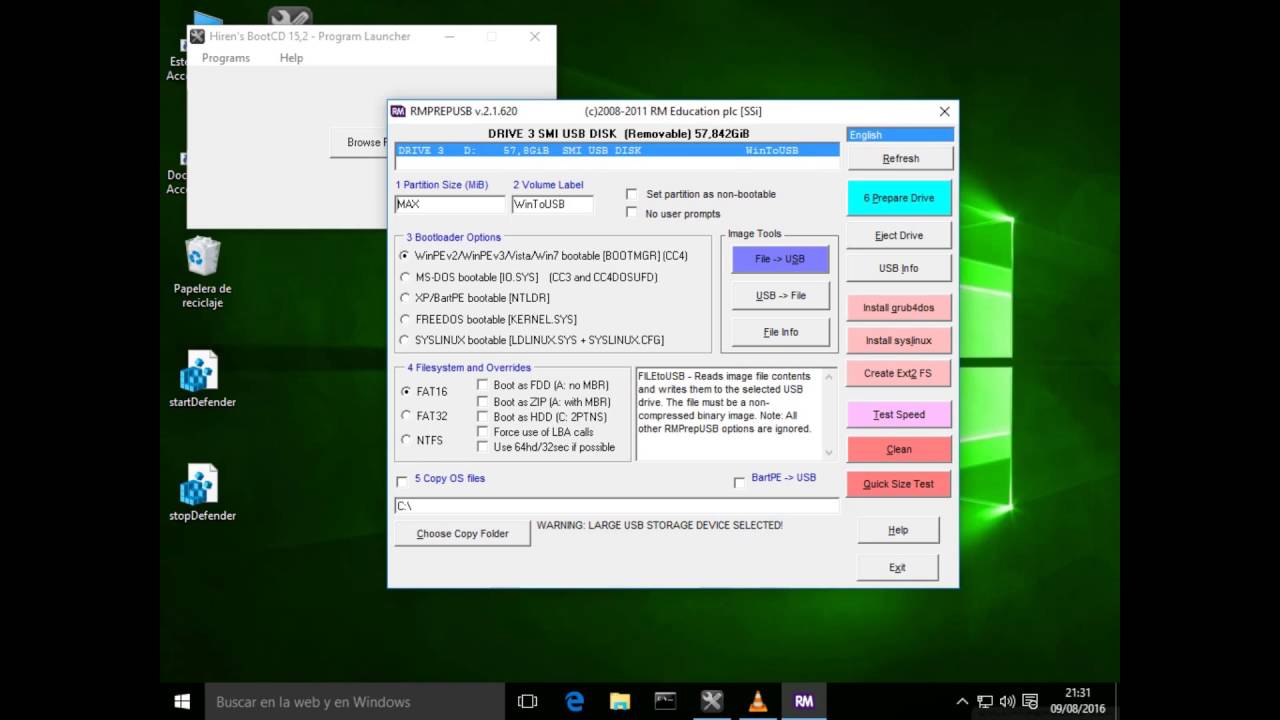Select WinPEv2/Vista/Win7 bootable BOOTMGR option
1280x720 pixels.
pos(405,256)
